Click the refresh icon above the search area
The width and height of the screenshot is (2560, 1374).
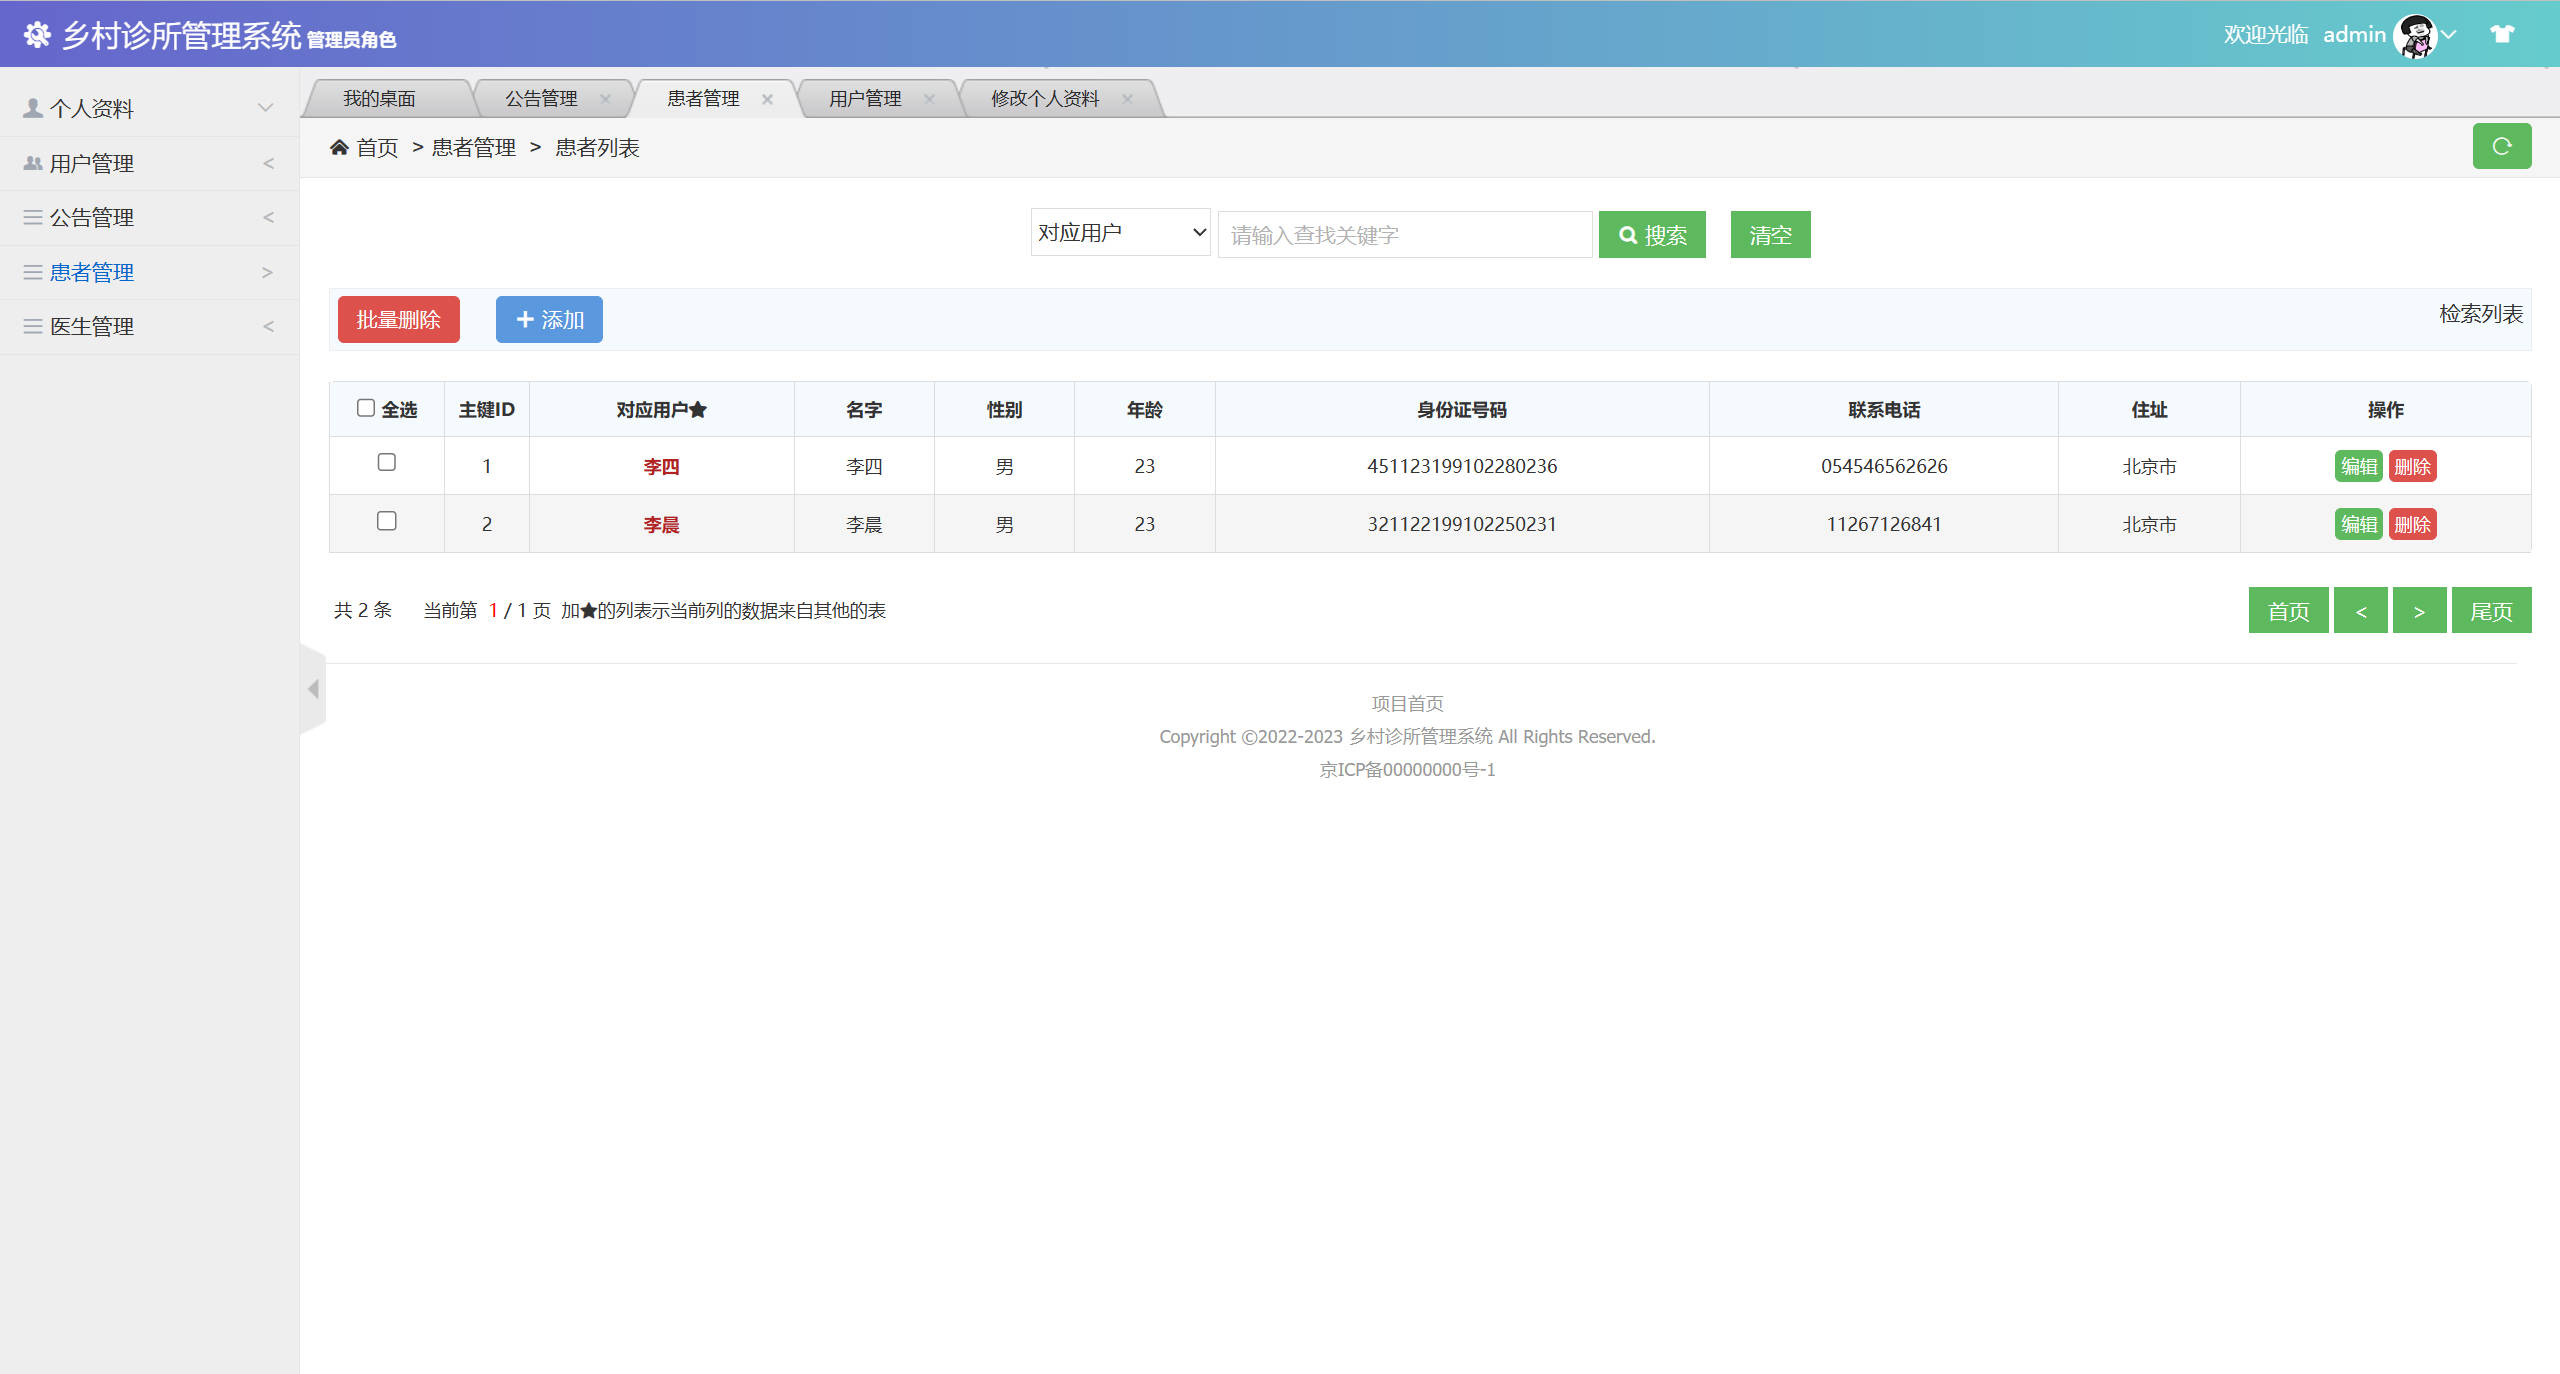(x=2502, y=146)
